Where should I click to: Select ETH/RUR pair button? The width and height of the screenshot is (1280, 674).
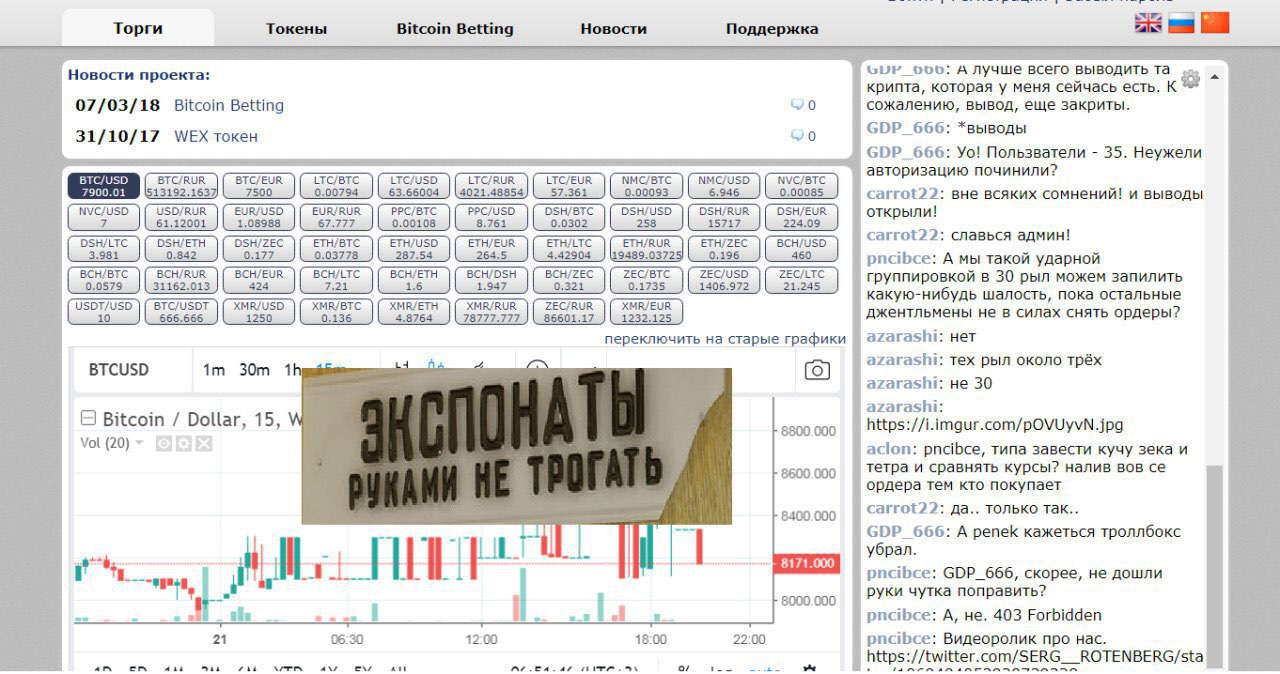click(x=646, y=248)
